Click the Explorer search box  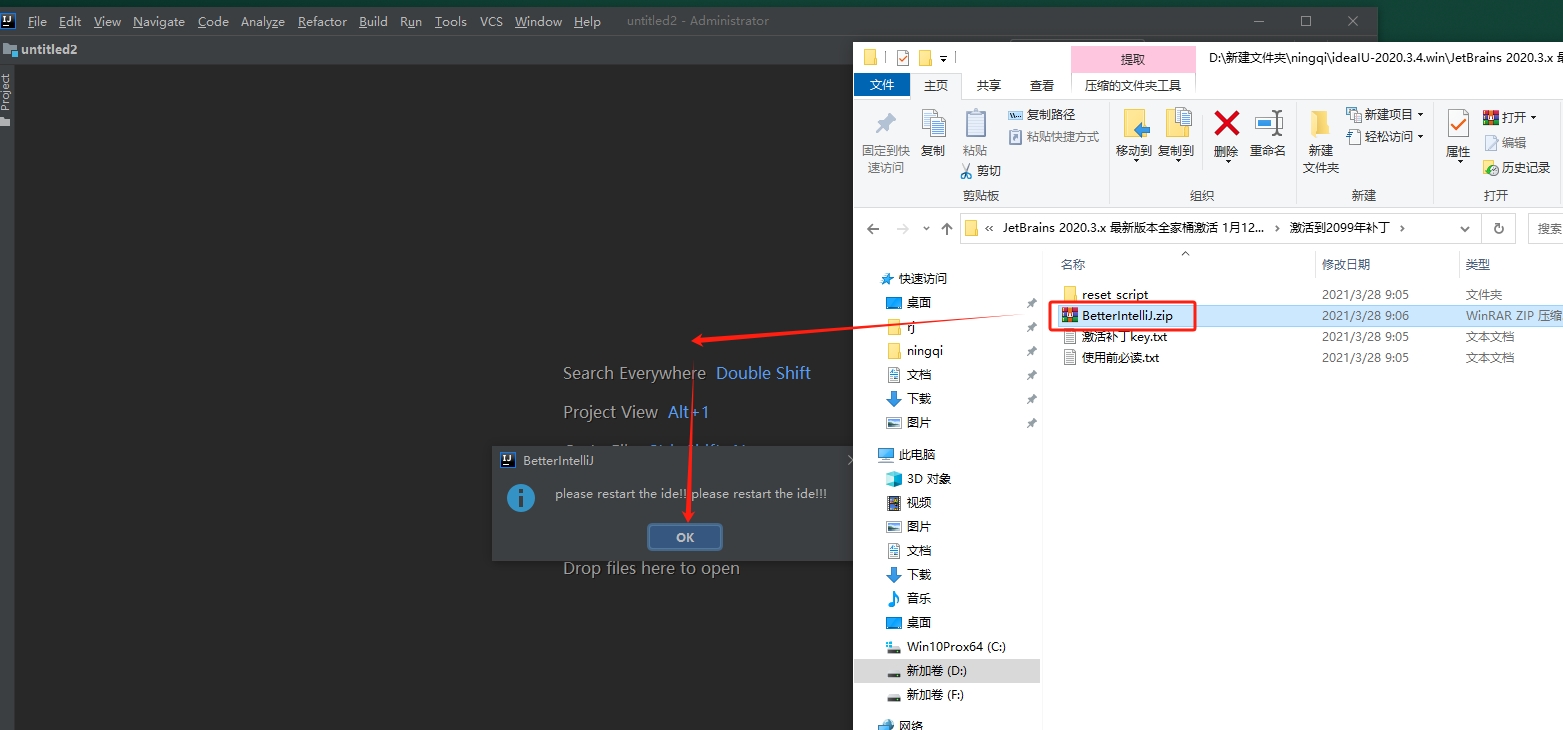(1546, 228)
